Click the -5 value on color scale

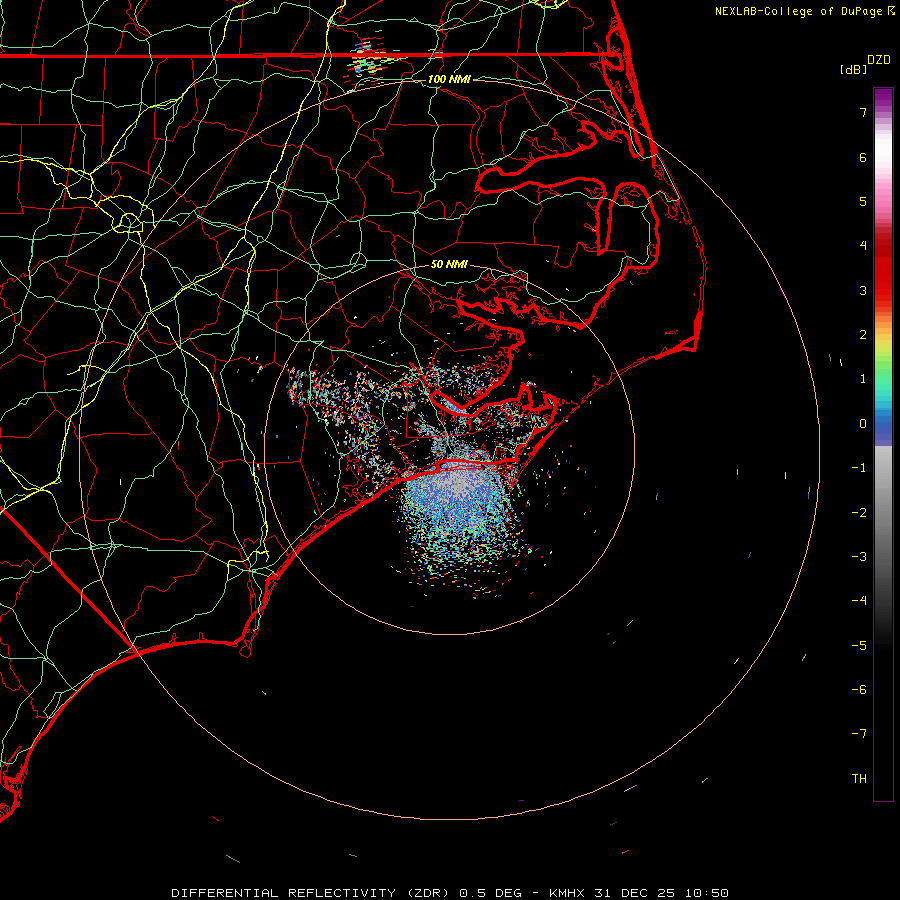coord(859,646)
